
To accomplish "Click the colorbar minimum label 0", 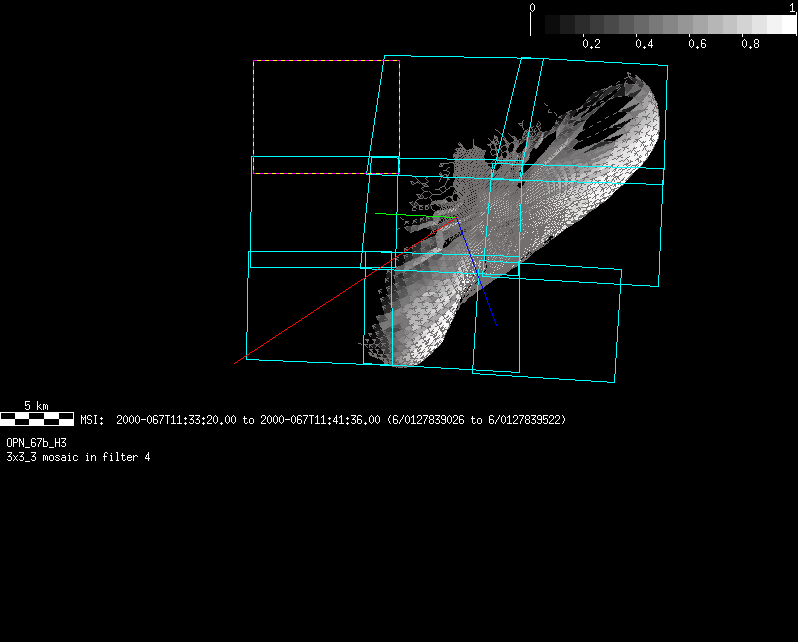I will pyautogui.click(x=532, y=7).
